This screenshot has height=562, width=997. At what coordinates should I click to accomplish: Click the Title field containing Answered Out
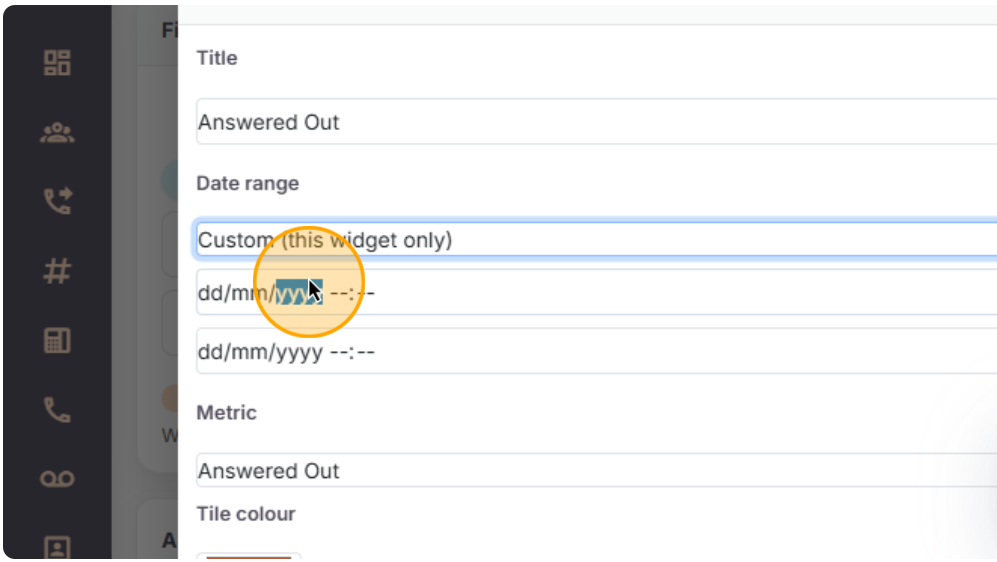point(596,122)
